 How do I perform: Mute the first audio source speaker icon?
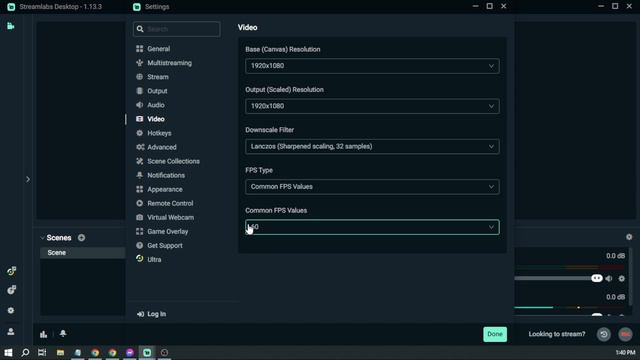609,278
